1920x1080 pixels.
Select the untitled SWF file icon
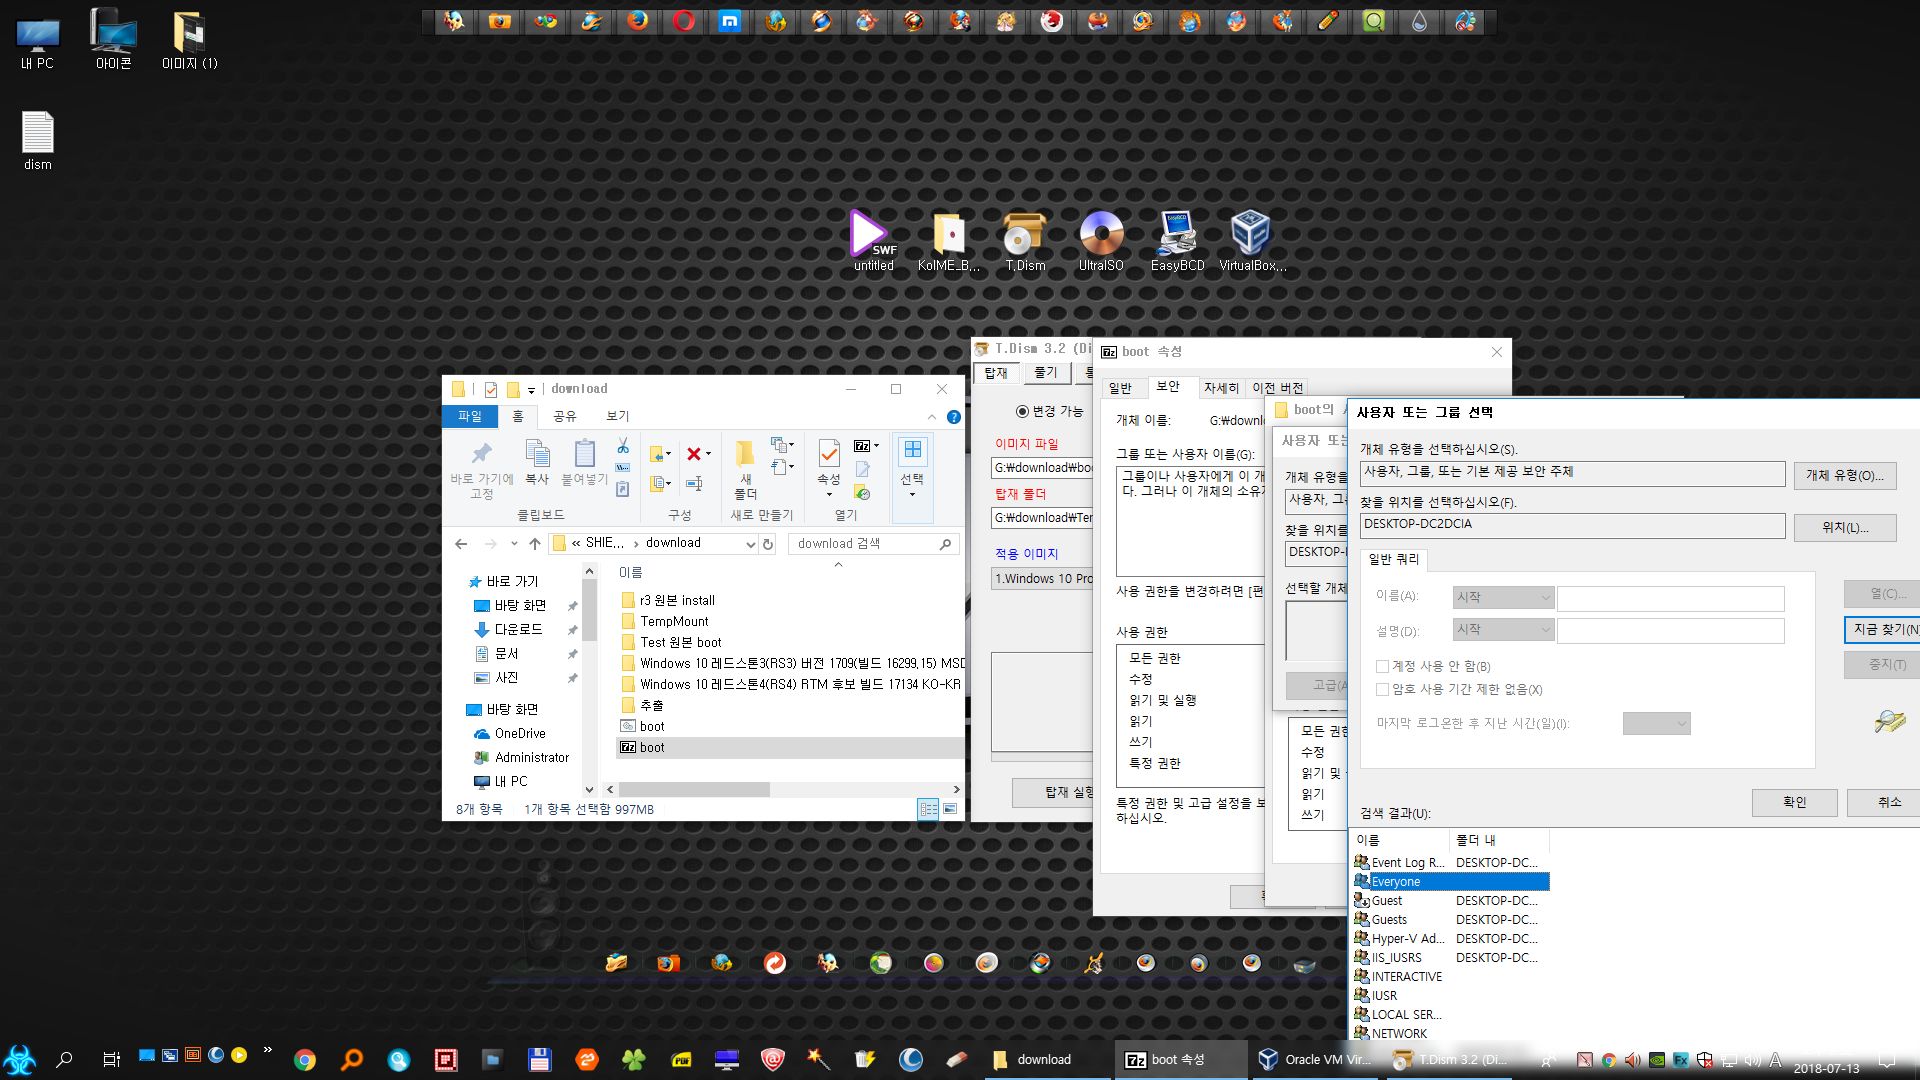tap(873, 241)
